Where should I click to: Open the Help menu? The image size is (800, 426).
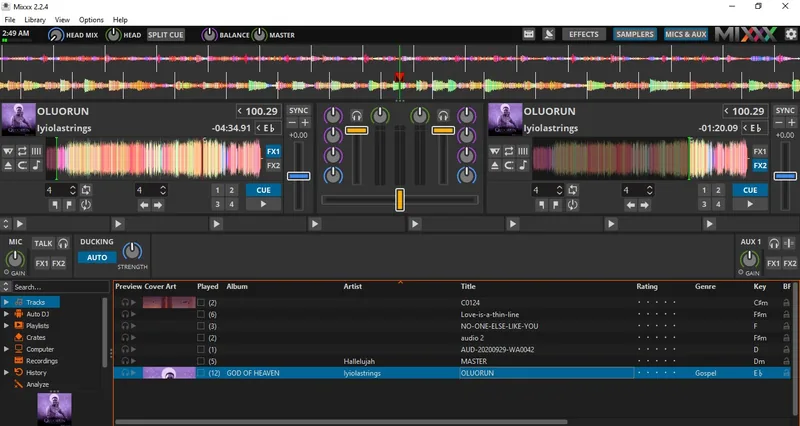point(120,19)
